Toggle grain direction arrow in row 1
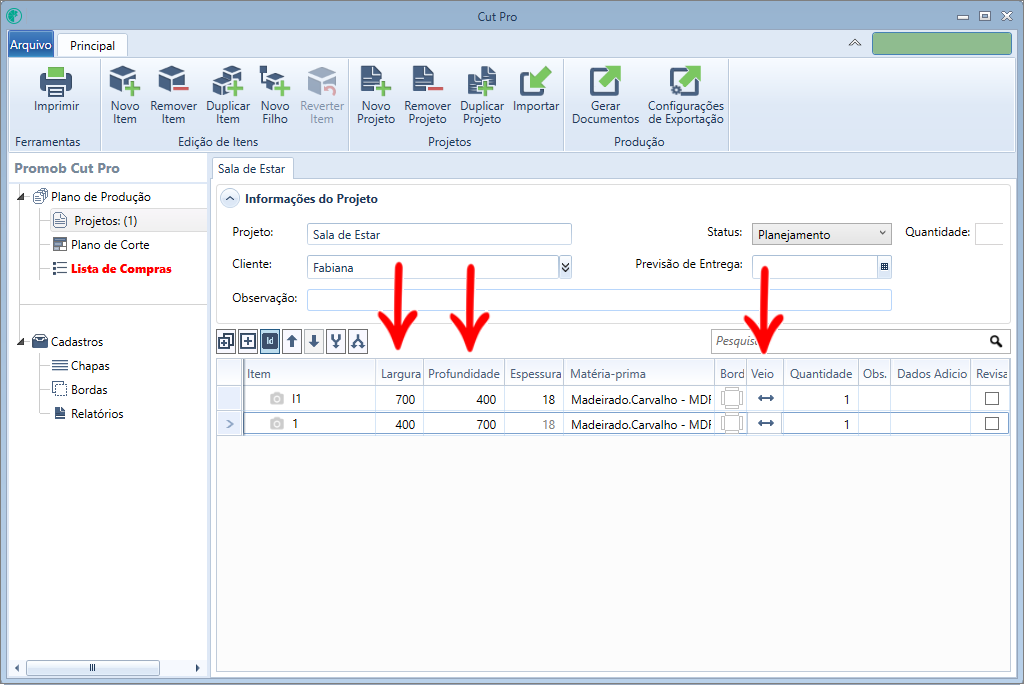This screenshot has height=685, width=1024. [765, 423]
